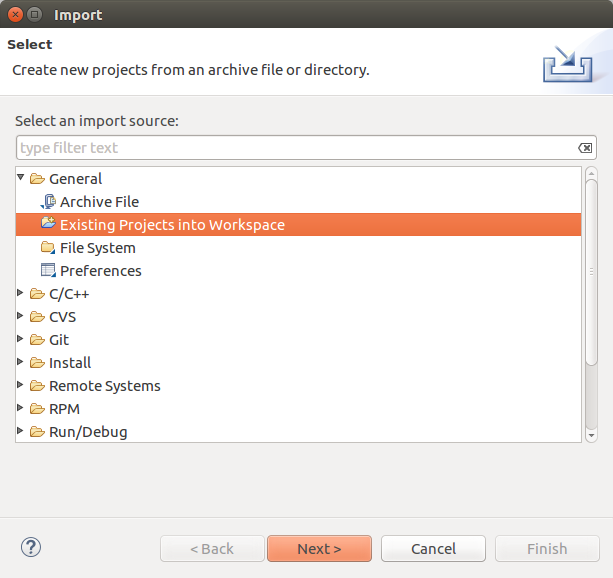Click the General folder icon
The width and height of the screenshot is (613, 578).
(x=37, y=179)
